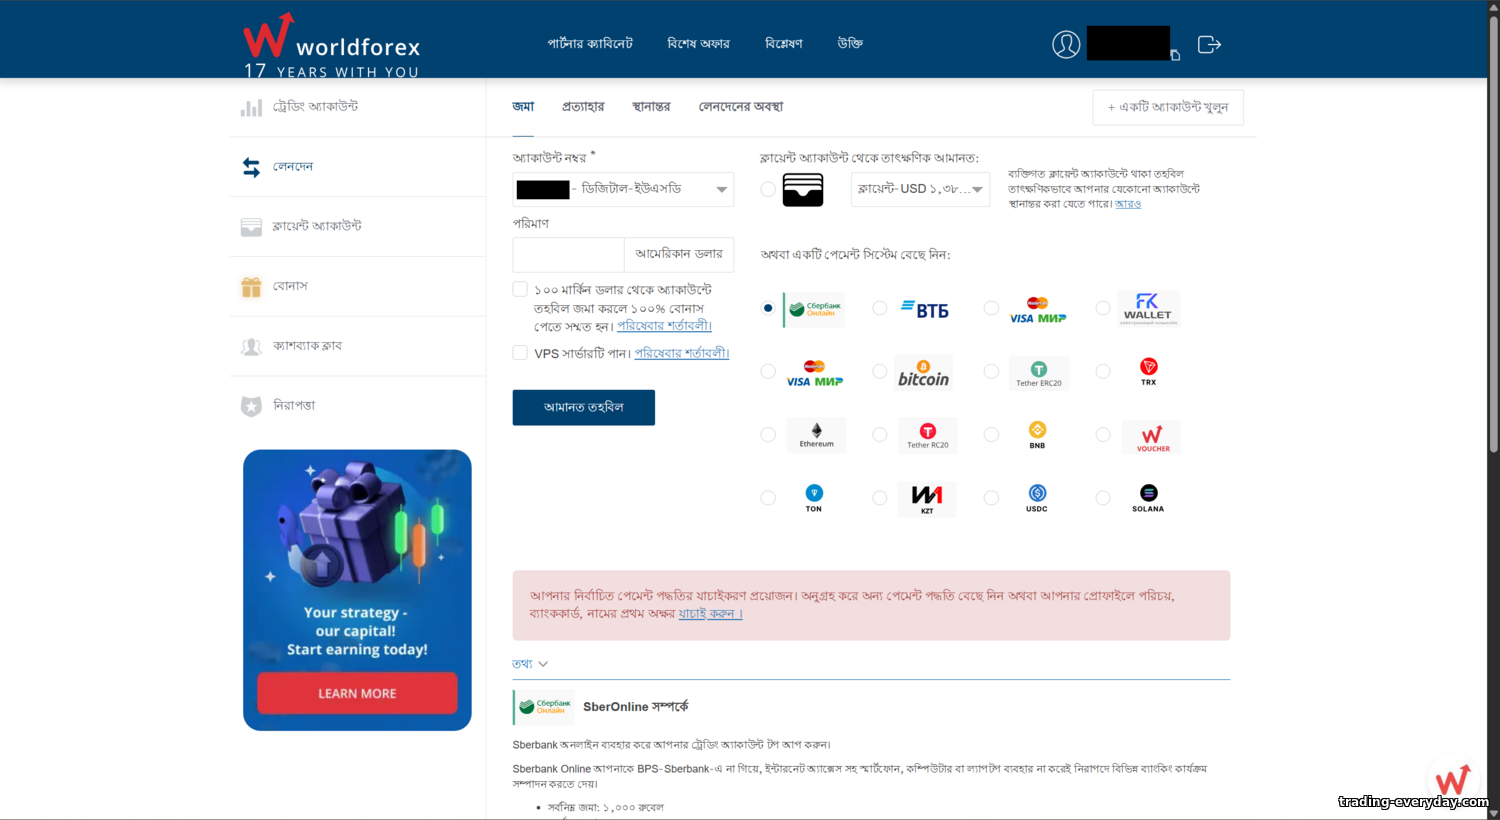Select the Ethereum payment icon

[x=816, y=435]
